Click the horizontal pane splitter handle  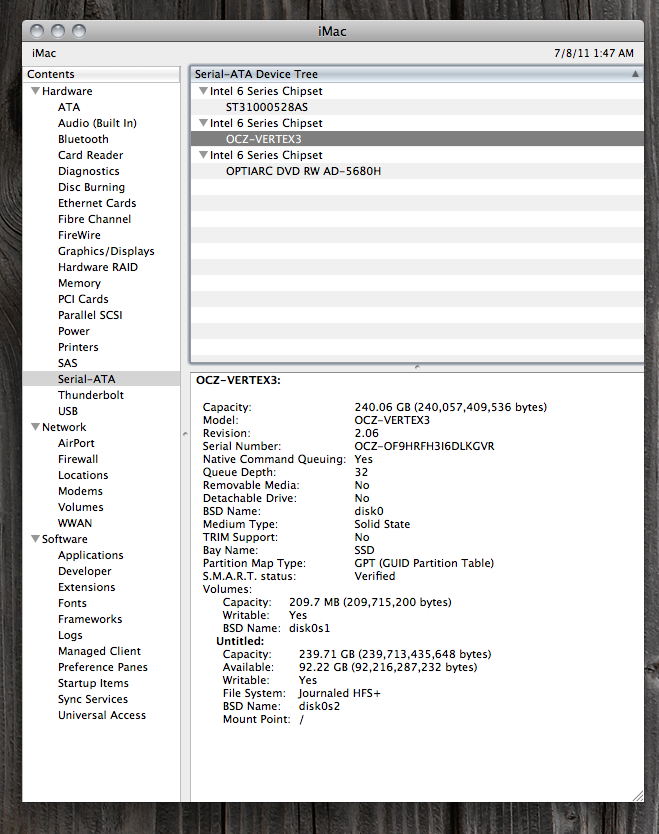[x=417, y=367]
